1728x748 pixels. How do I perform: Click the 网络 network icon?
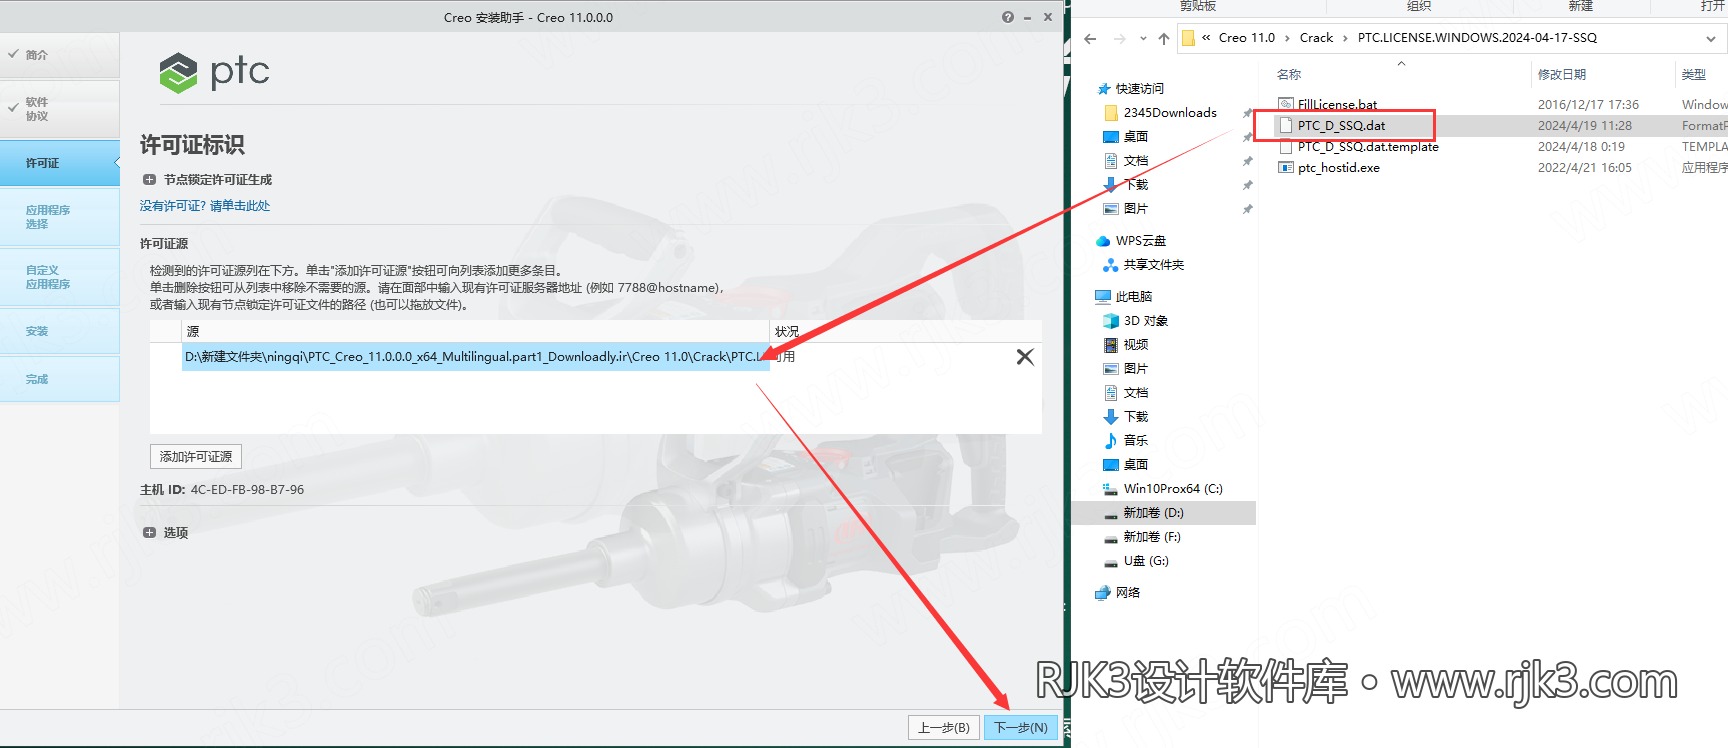[1103, 593]
